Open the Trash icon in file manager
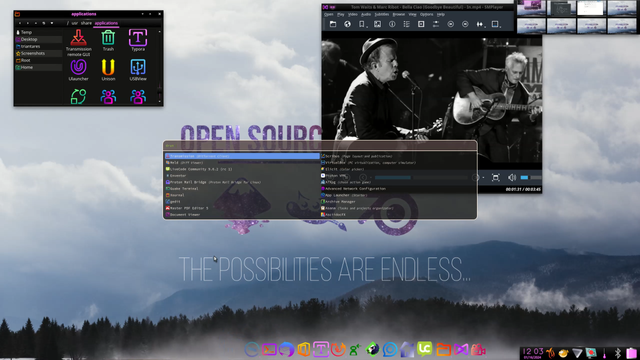 [x=108, y=40]
